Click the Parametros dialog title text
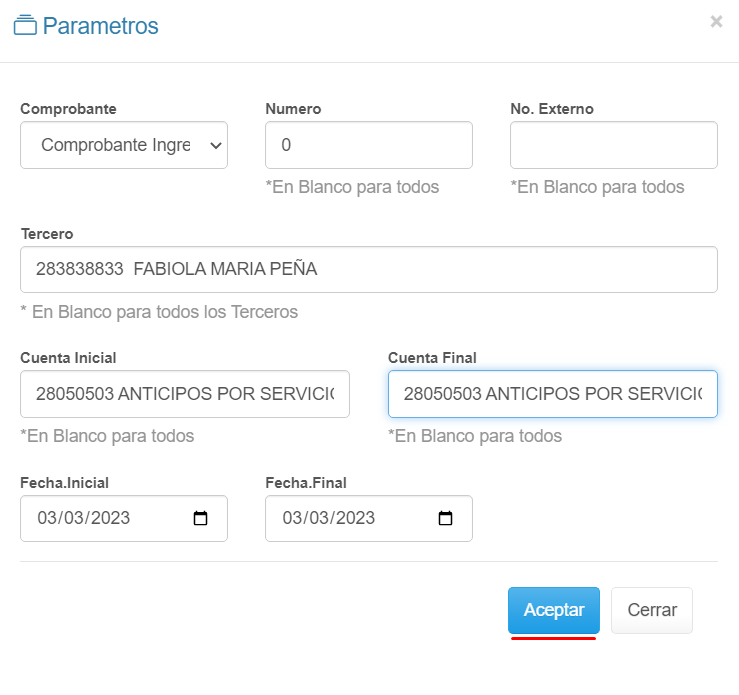 (x=100, y=26)
